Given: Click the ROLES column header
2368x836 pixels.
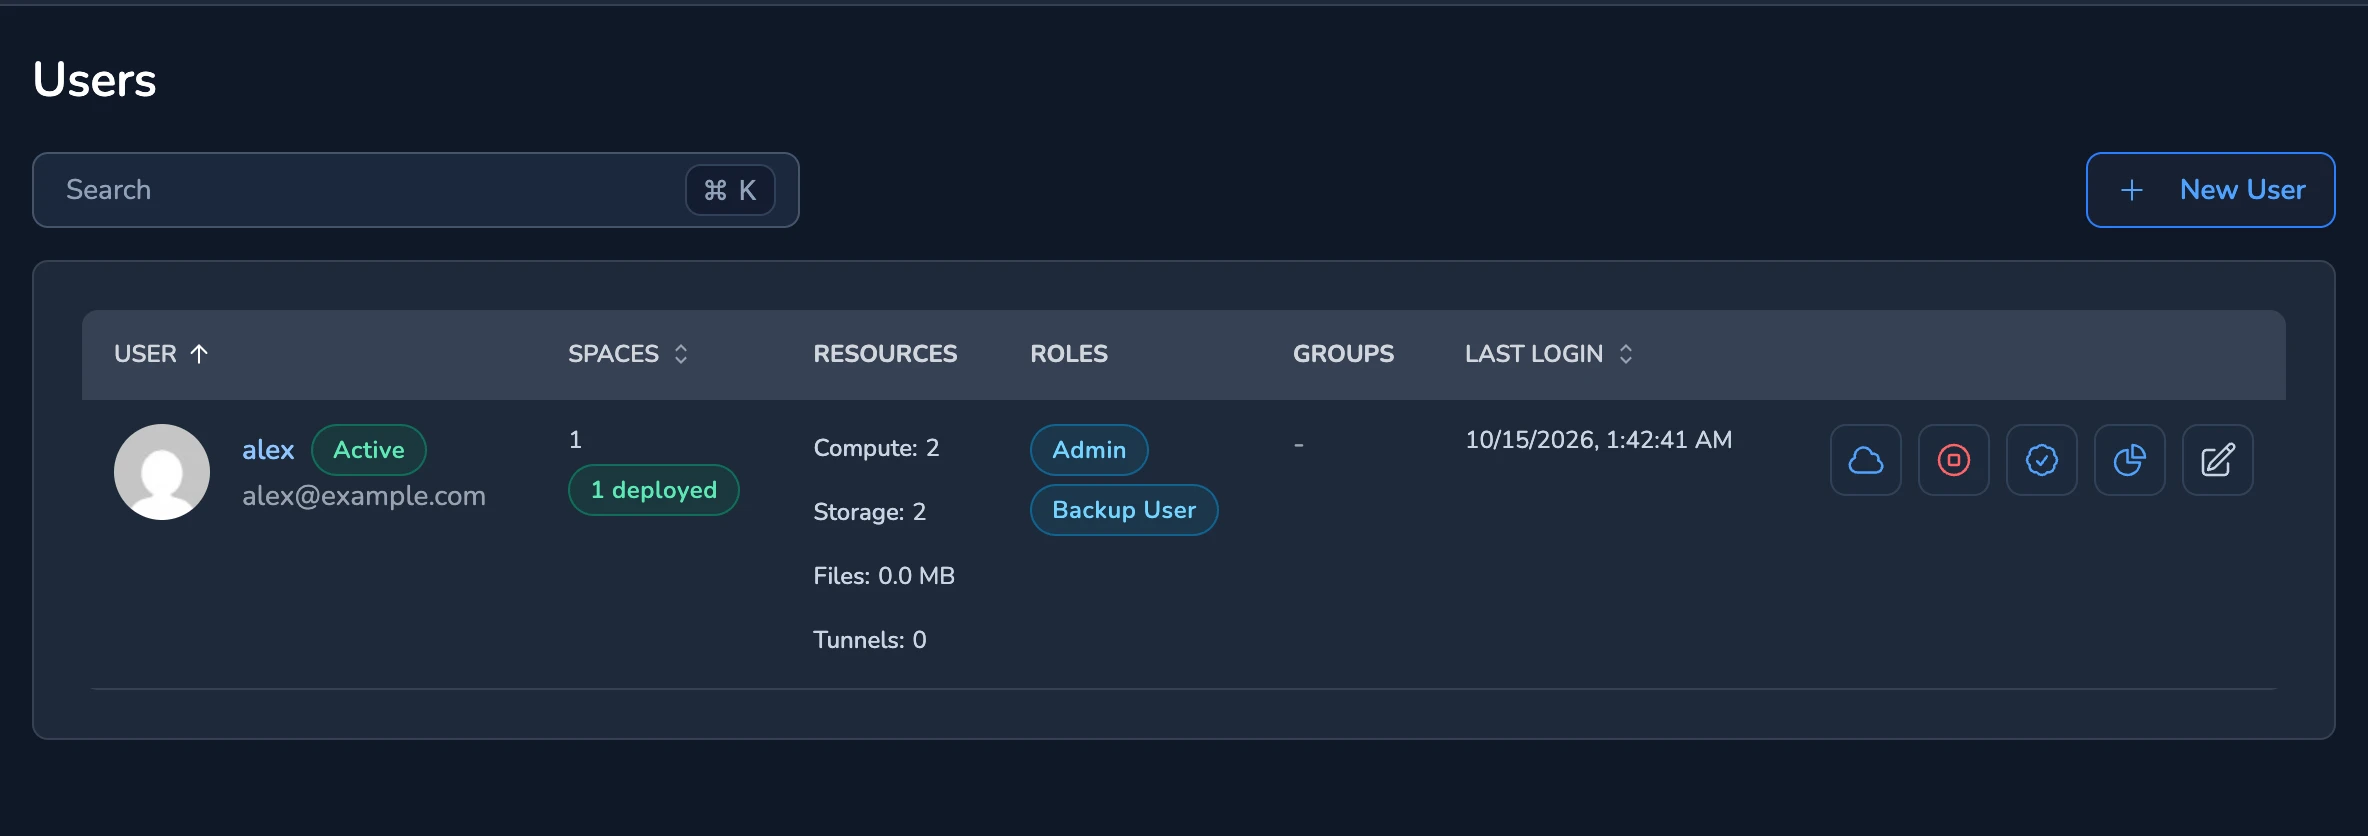Looking at the screenshot, I should [1069, 354].
